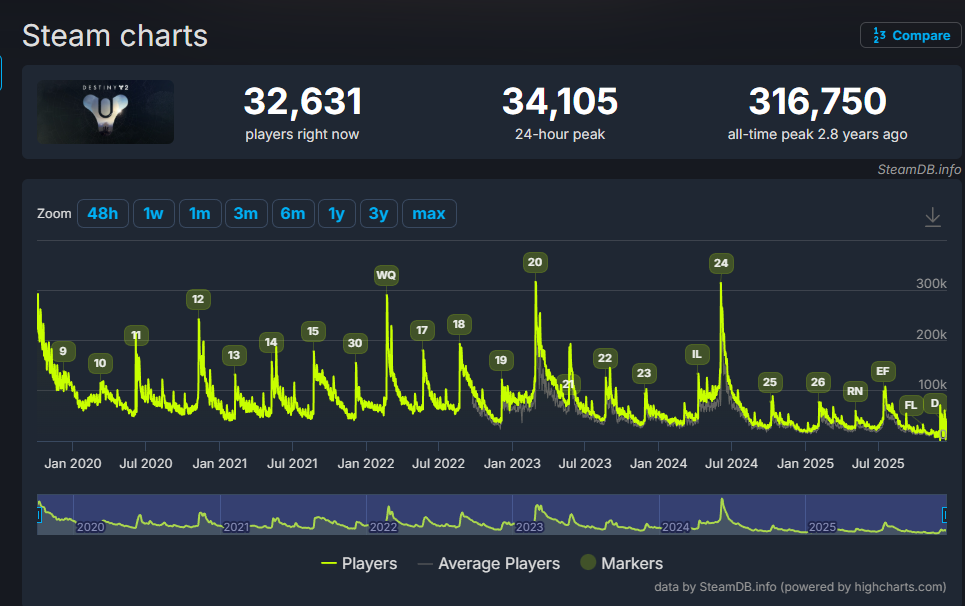
Task: Click the Compare button
Action: point(910,36)
